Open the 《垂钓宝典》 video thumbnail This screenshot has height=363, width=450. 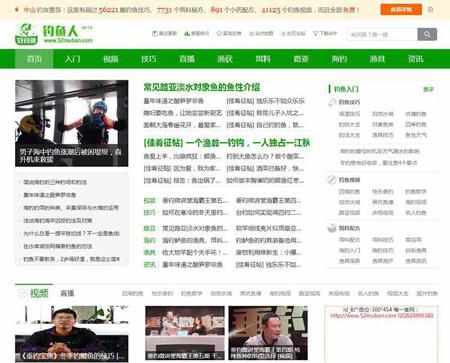72,334
